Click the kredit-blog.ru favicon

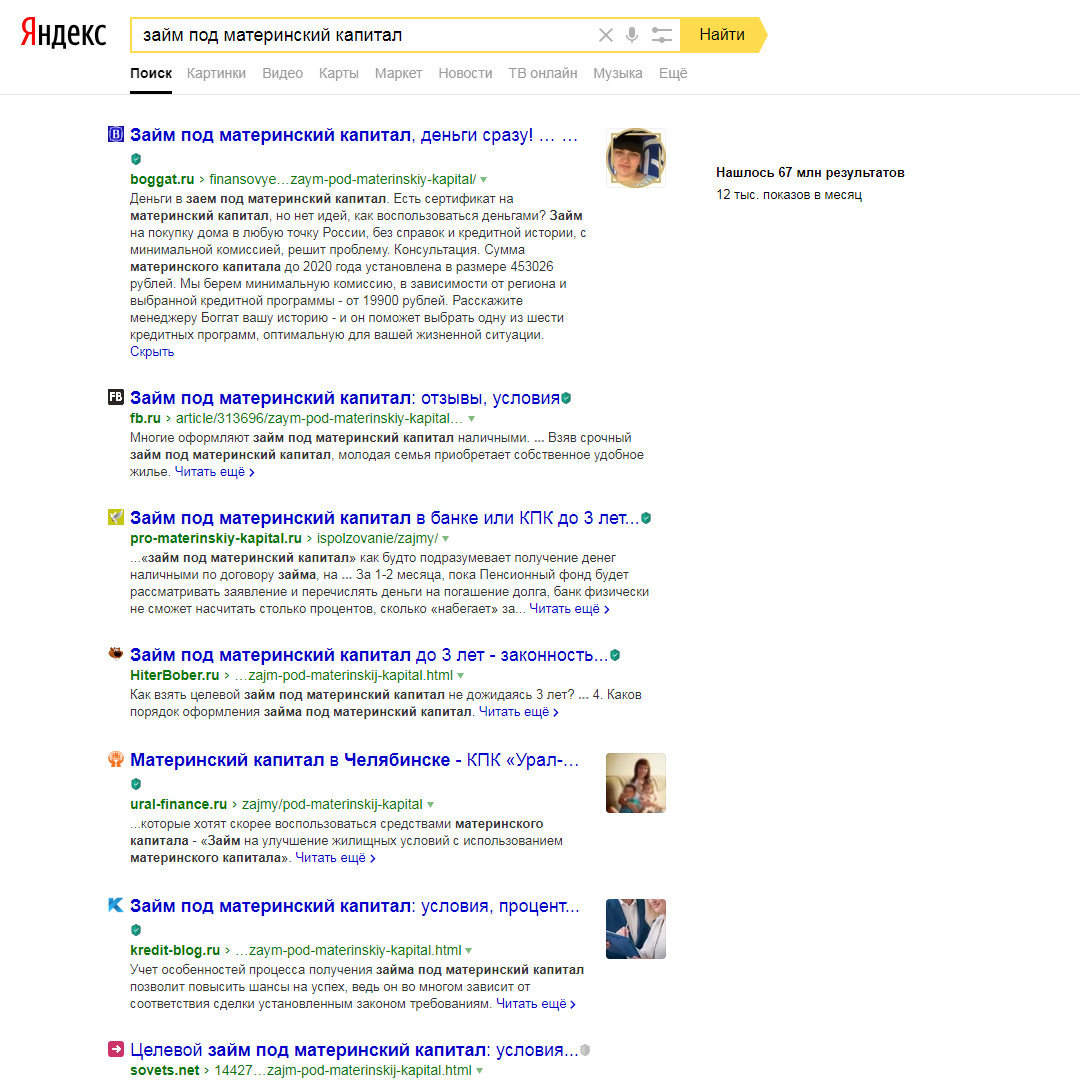(x=116, y=904)
